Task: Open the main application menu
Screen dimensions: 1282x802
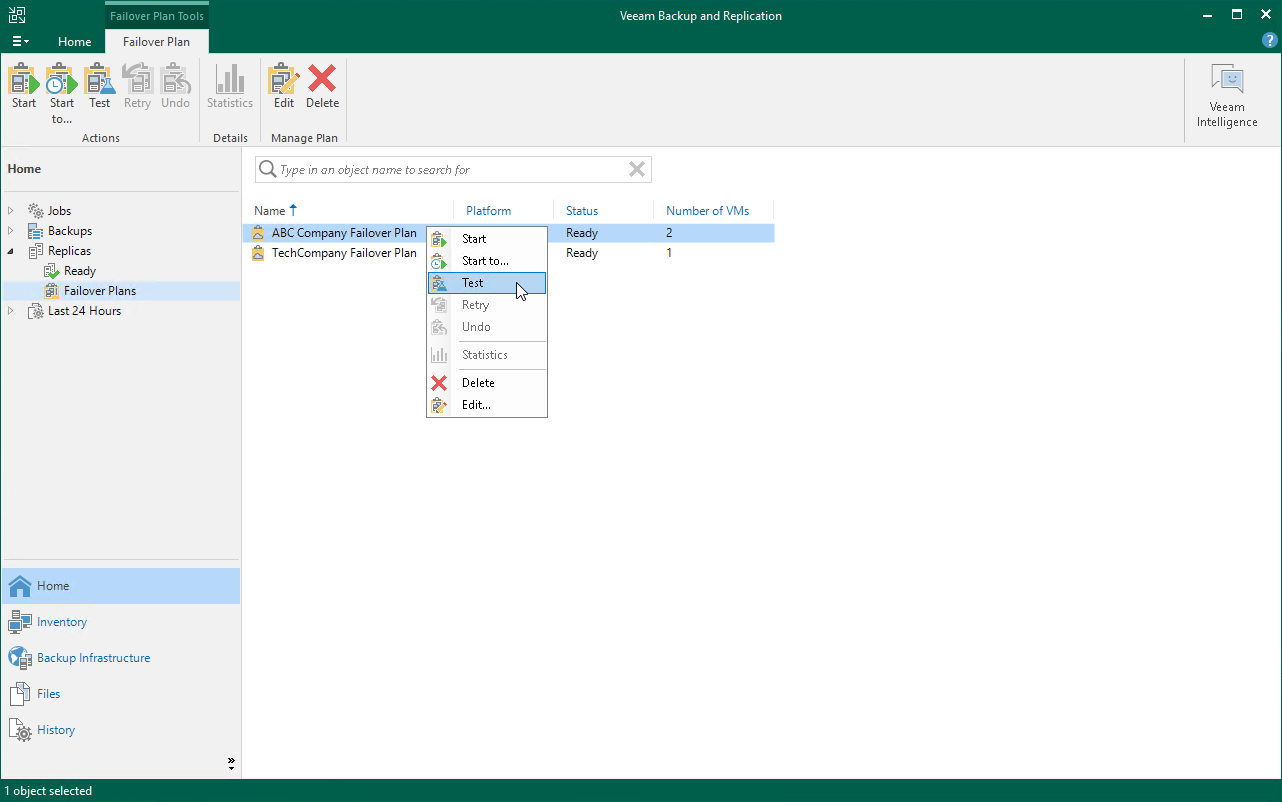Action: point(20,41)
